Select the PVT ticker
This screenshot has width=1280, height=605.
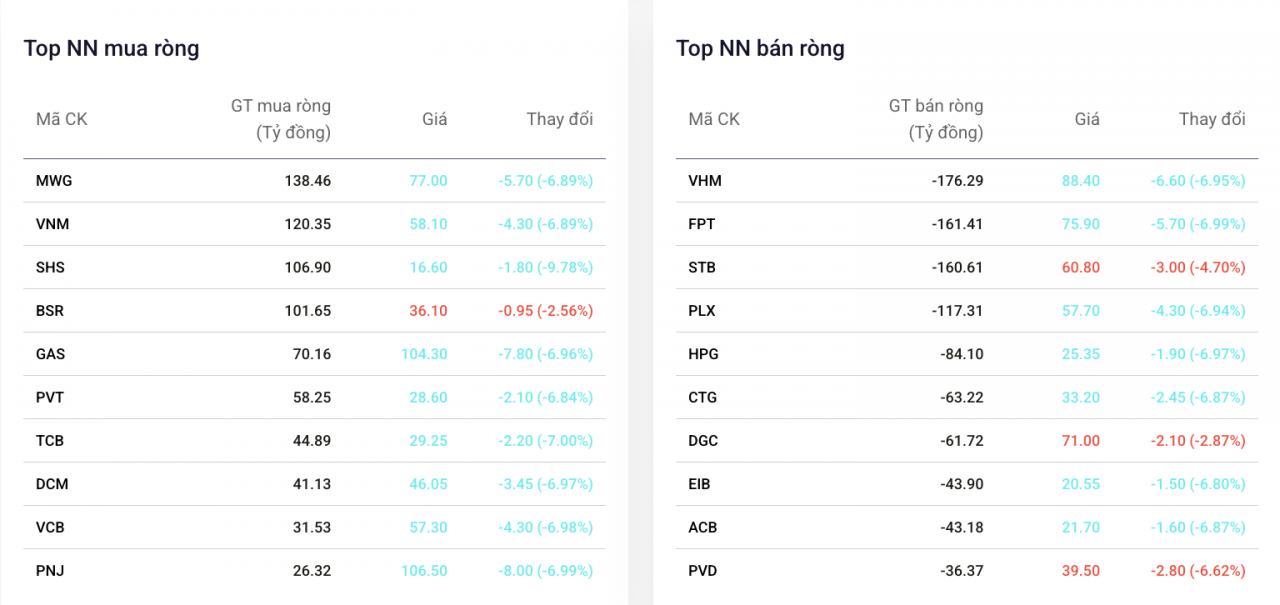click(50, 397)
